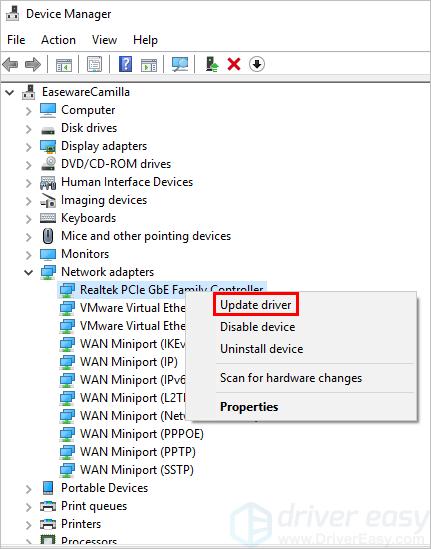The image size is (431, 549).
Task: Expand the Imaging devices category
Action: pos(29,201)
